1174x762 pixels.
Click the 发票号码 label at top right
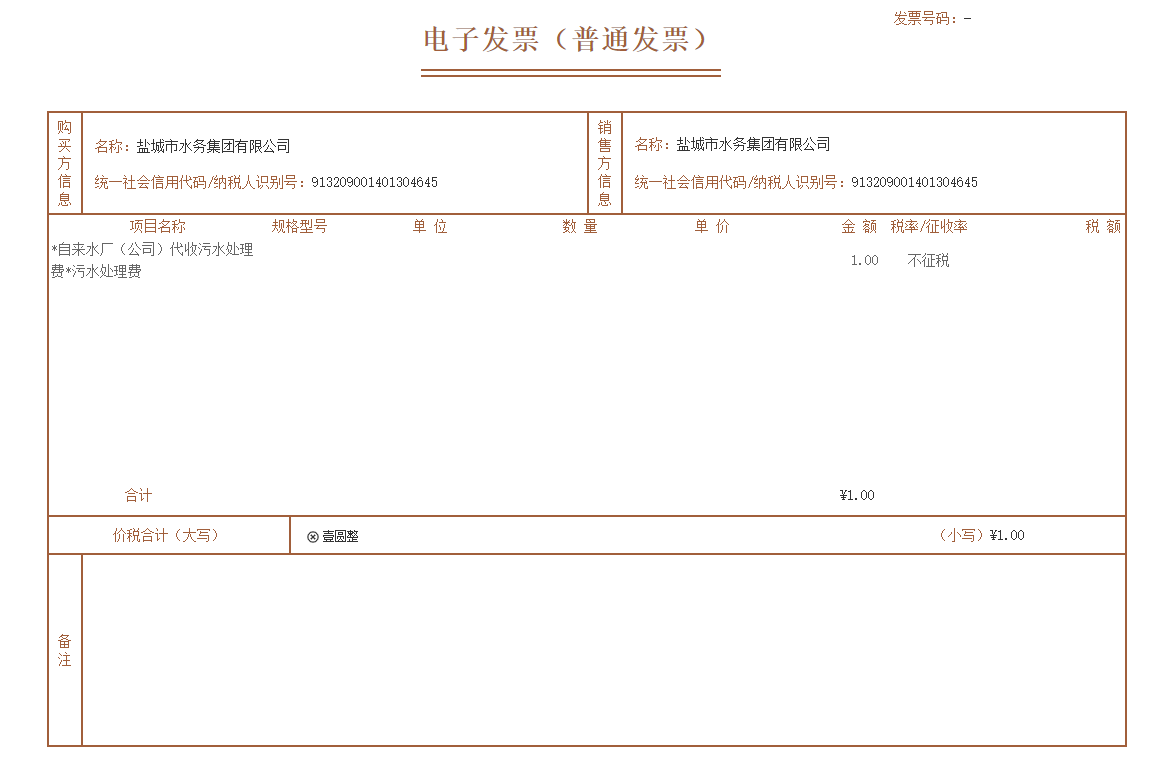click(x=925, y=19)
